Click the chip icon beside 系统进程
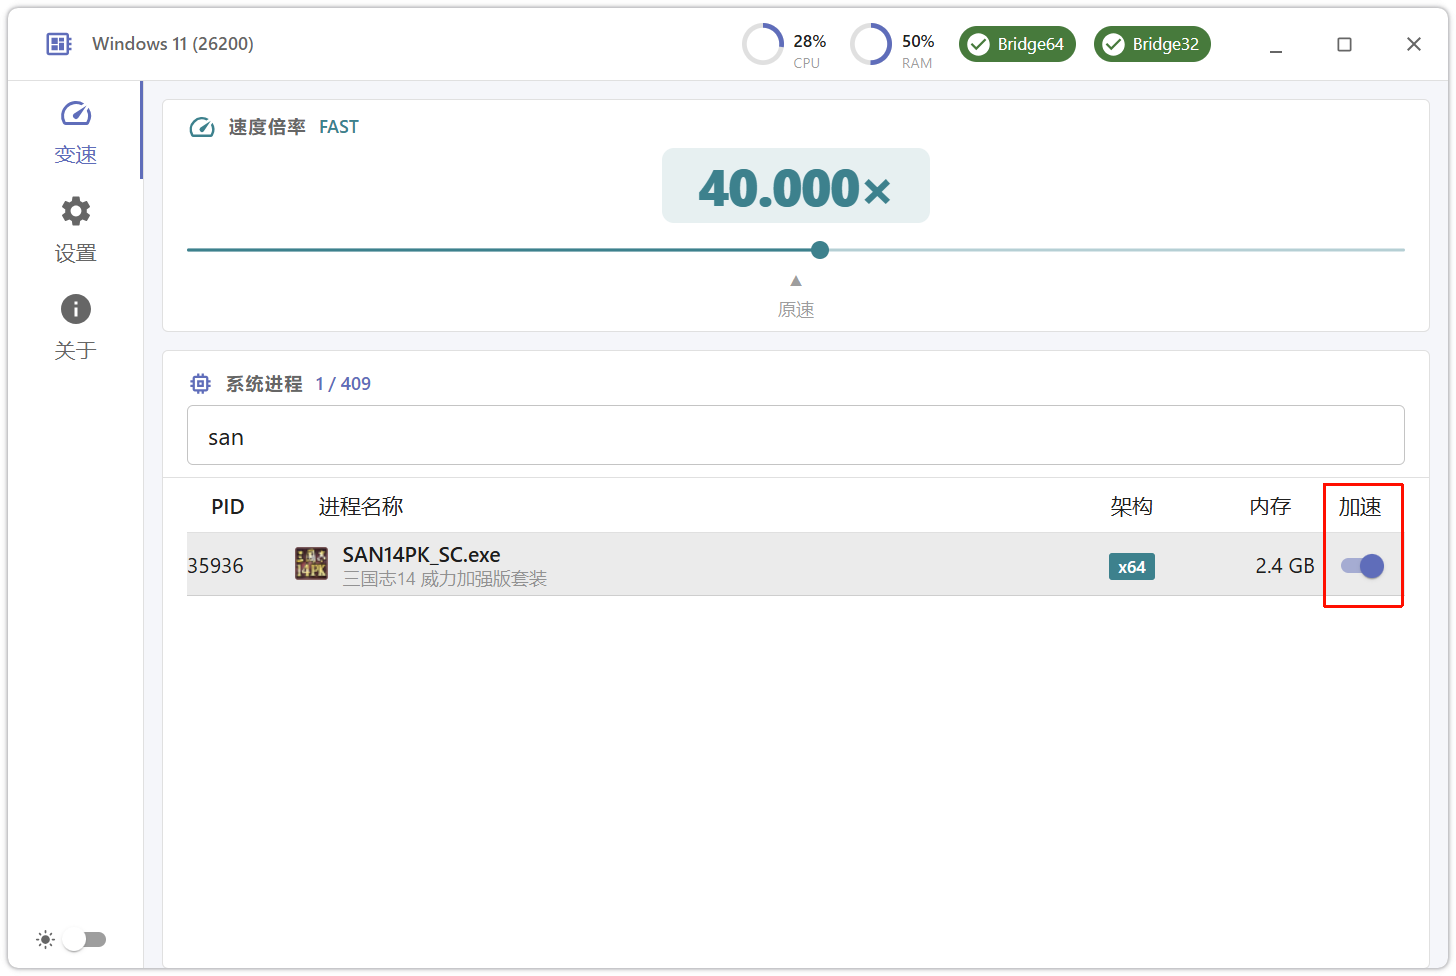Screen dimensions: 1456x976 (x=200, y=383)
